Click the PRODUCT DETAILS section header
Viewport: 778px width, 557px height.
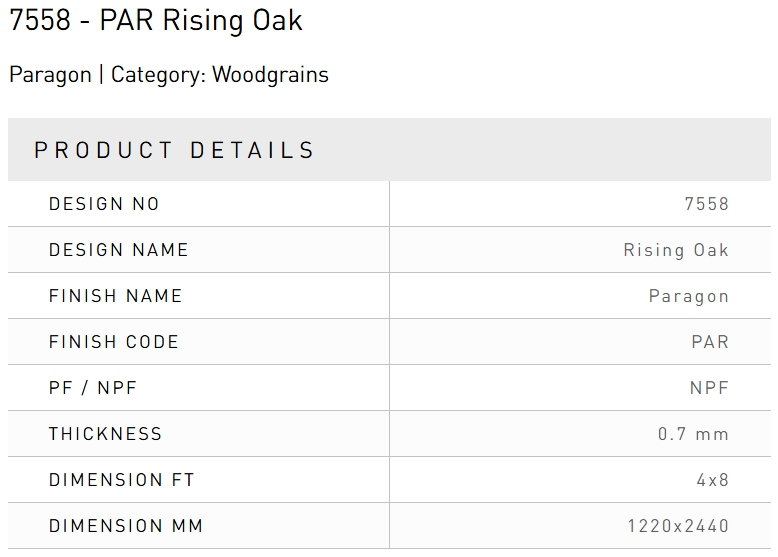(175, 150)
